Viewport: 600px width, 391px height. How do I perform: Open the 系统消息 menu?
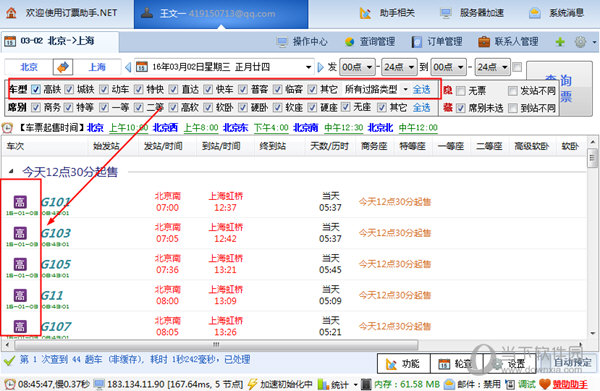[x=557, y=13]
